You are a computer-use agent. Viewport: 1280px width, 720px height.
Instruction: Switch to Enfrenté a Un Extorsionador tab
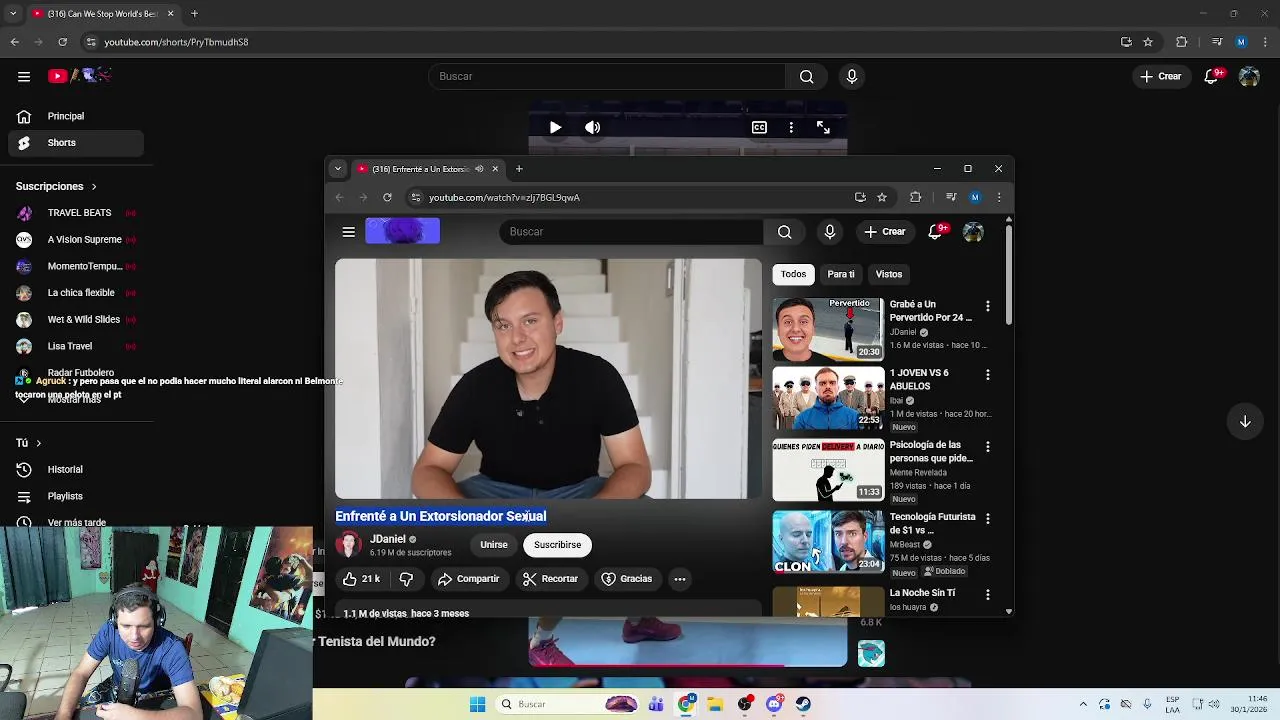click(x=428, y=169)
